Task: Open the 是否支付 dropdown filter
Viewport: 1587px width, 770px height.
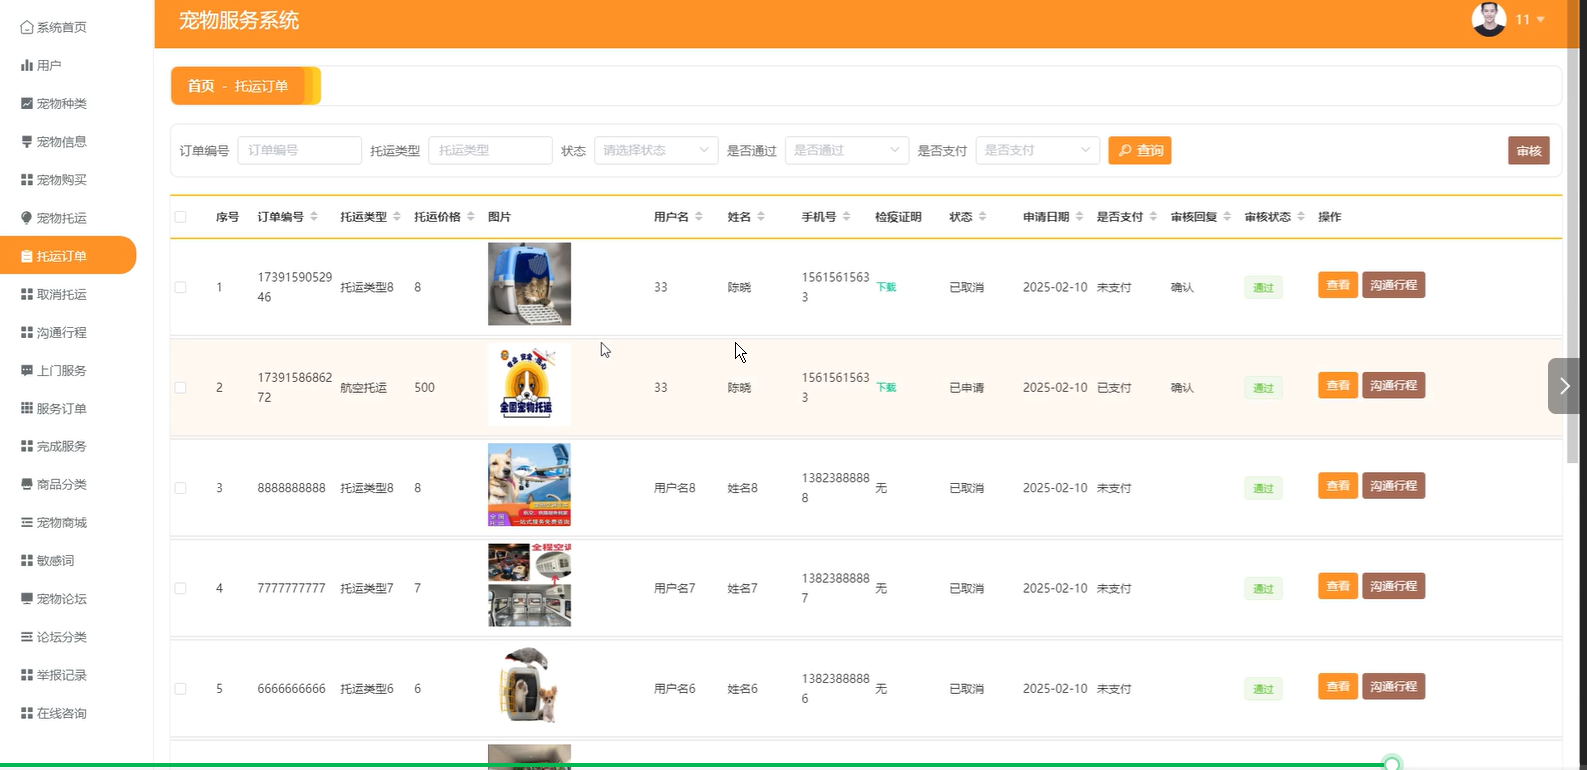Action: coord(1038,150)
